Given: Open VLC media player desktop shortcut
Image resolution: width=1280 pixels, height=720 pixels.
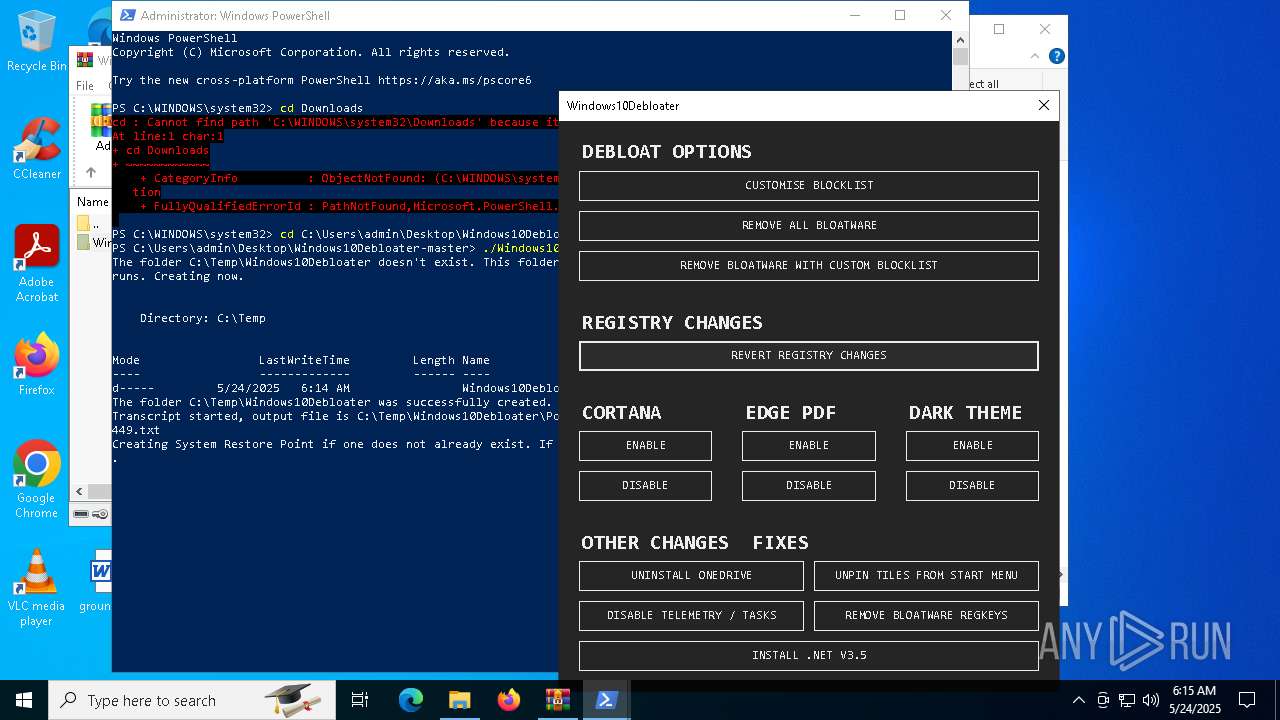Looking at the screenshot, I should [x=36, y=588].
